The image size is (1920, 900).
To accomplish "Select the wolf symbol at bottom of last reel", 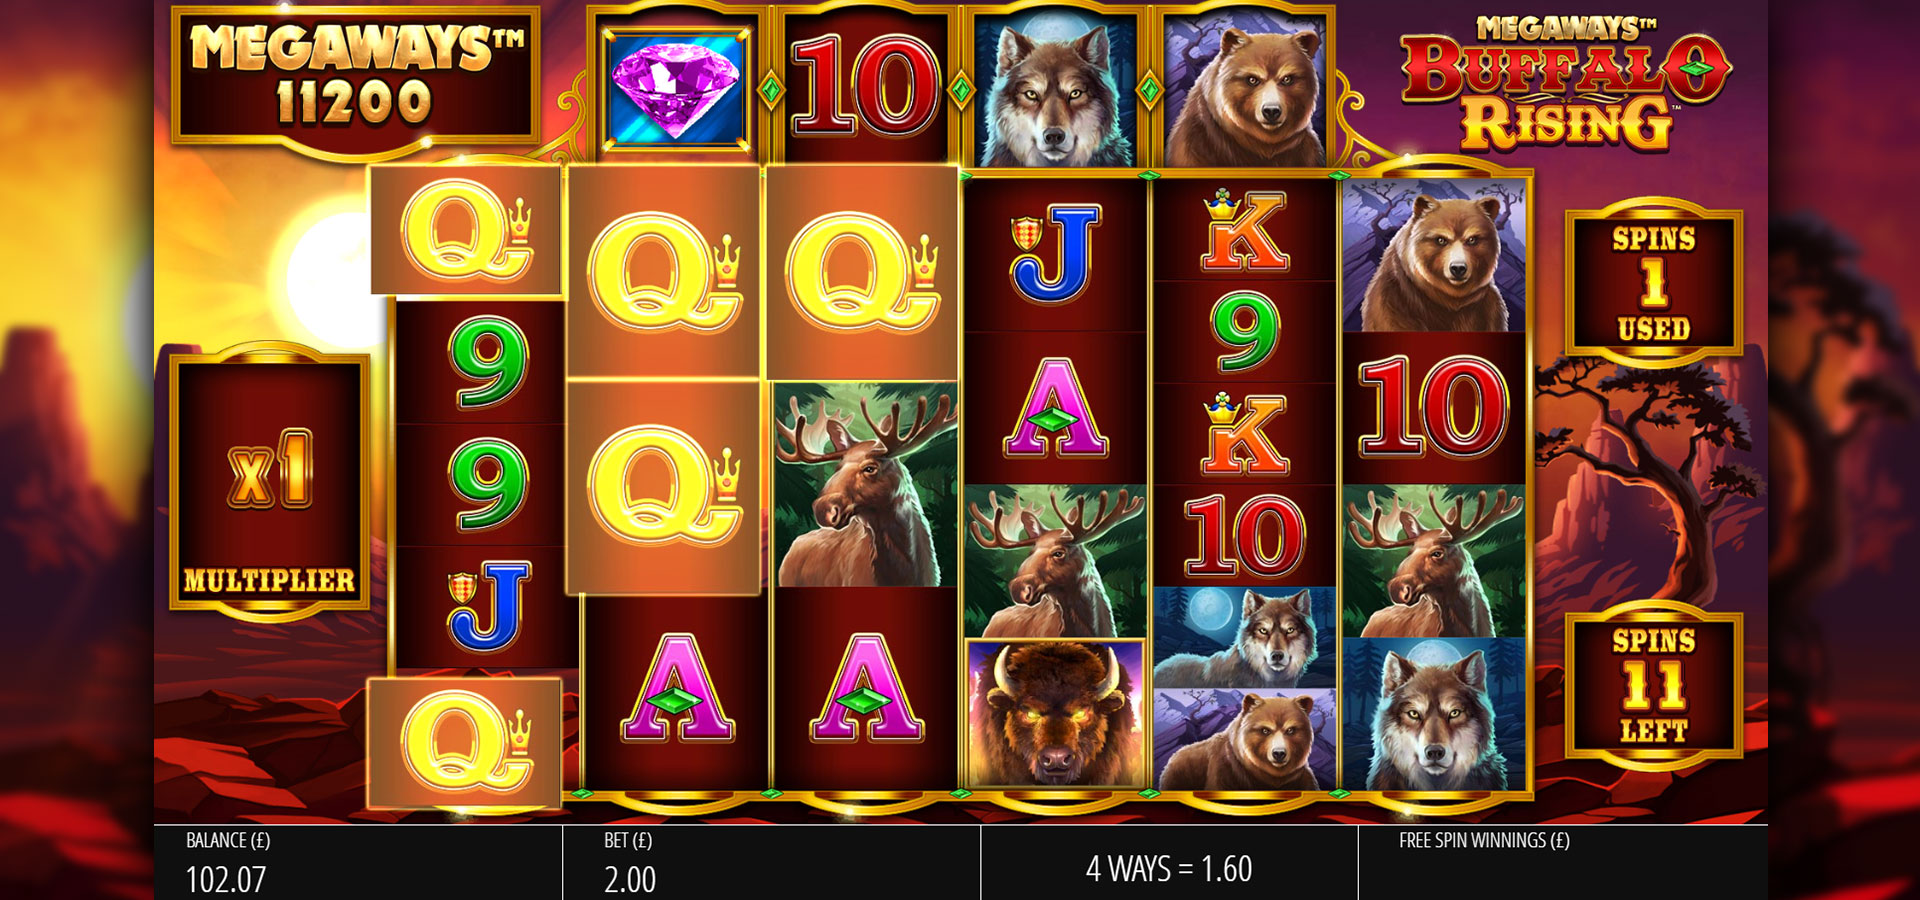I will coord(1434,714).
